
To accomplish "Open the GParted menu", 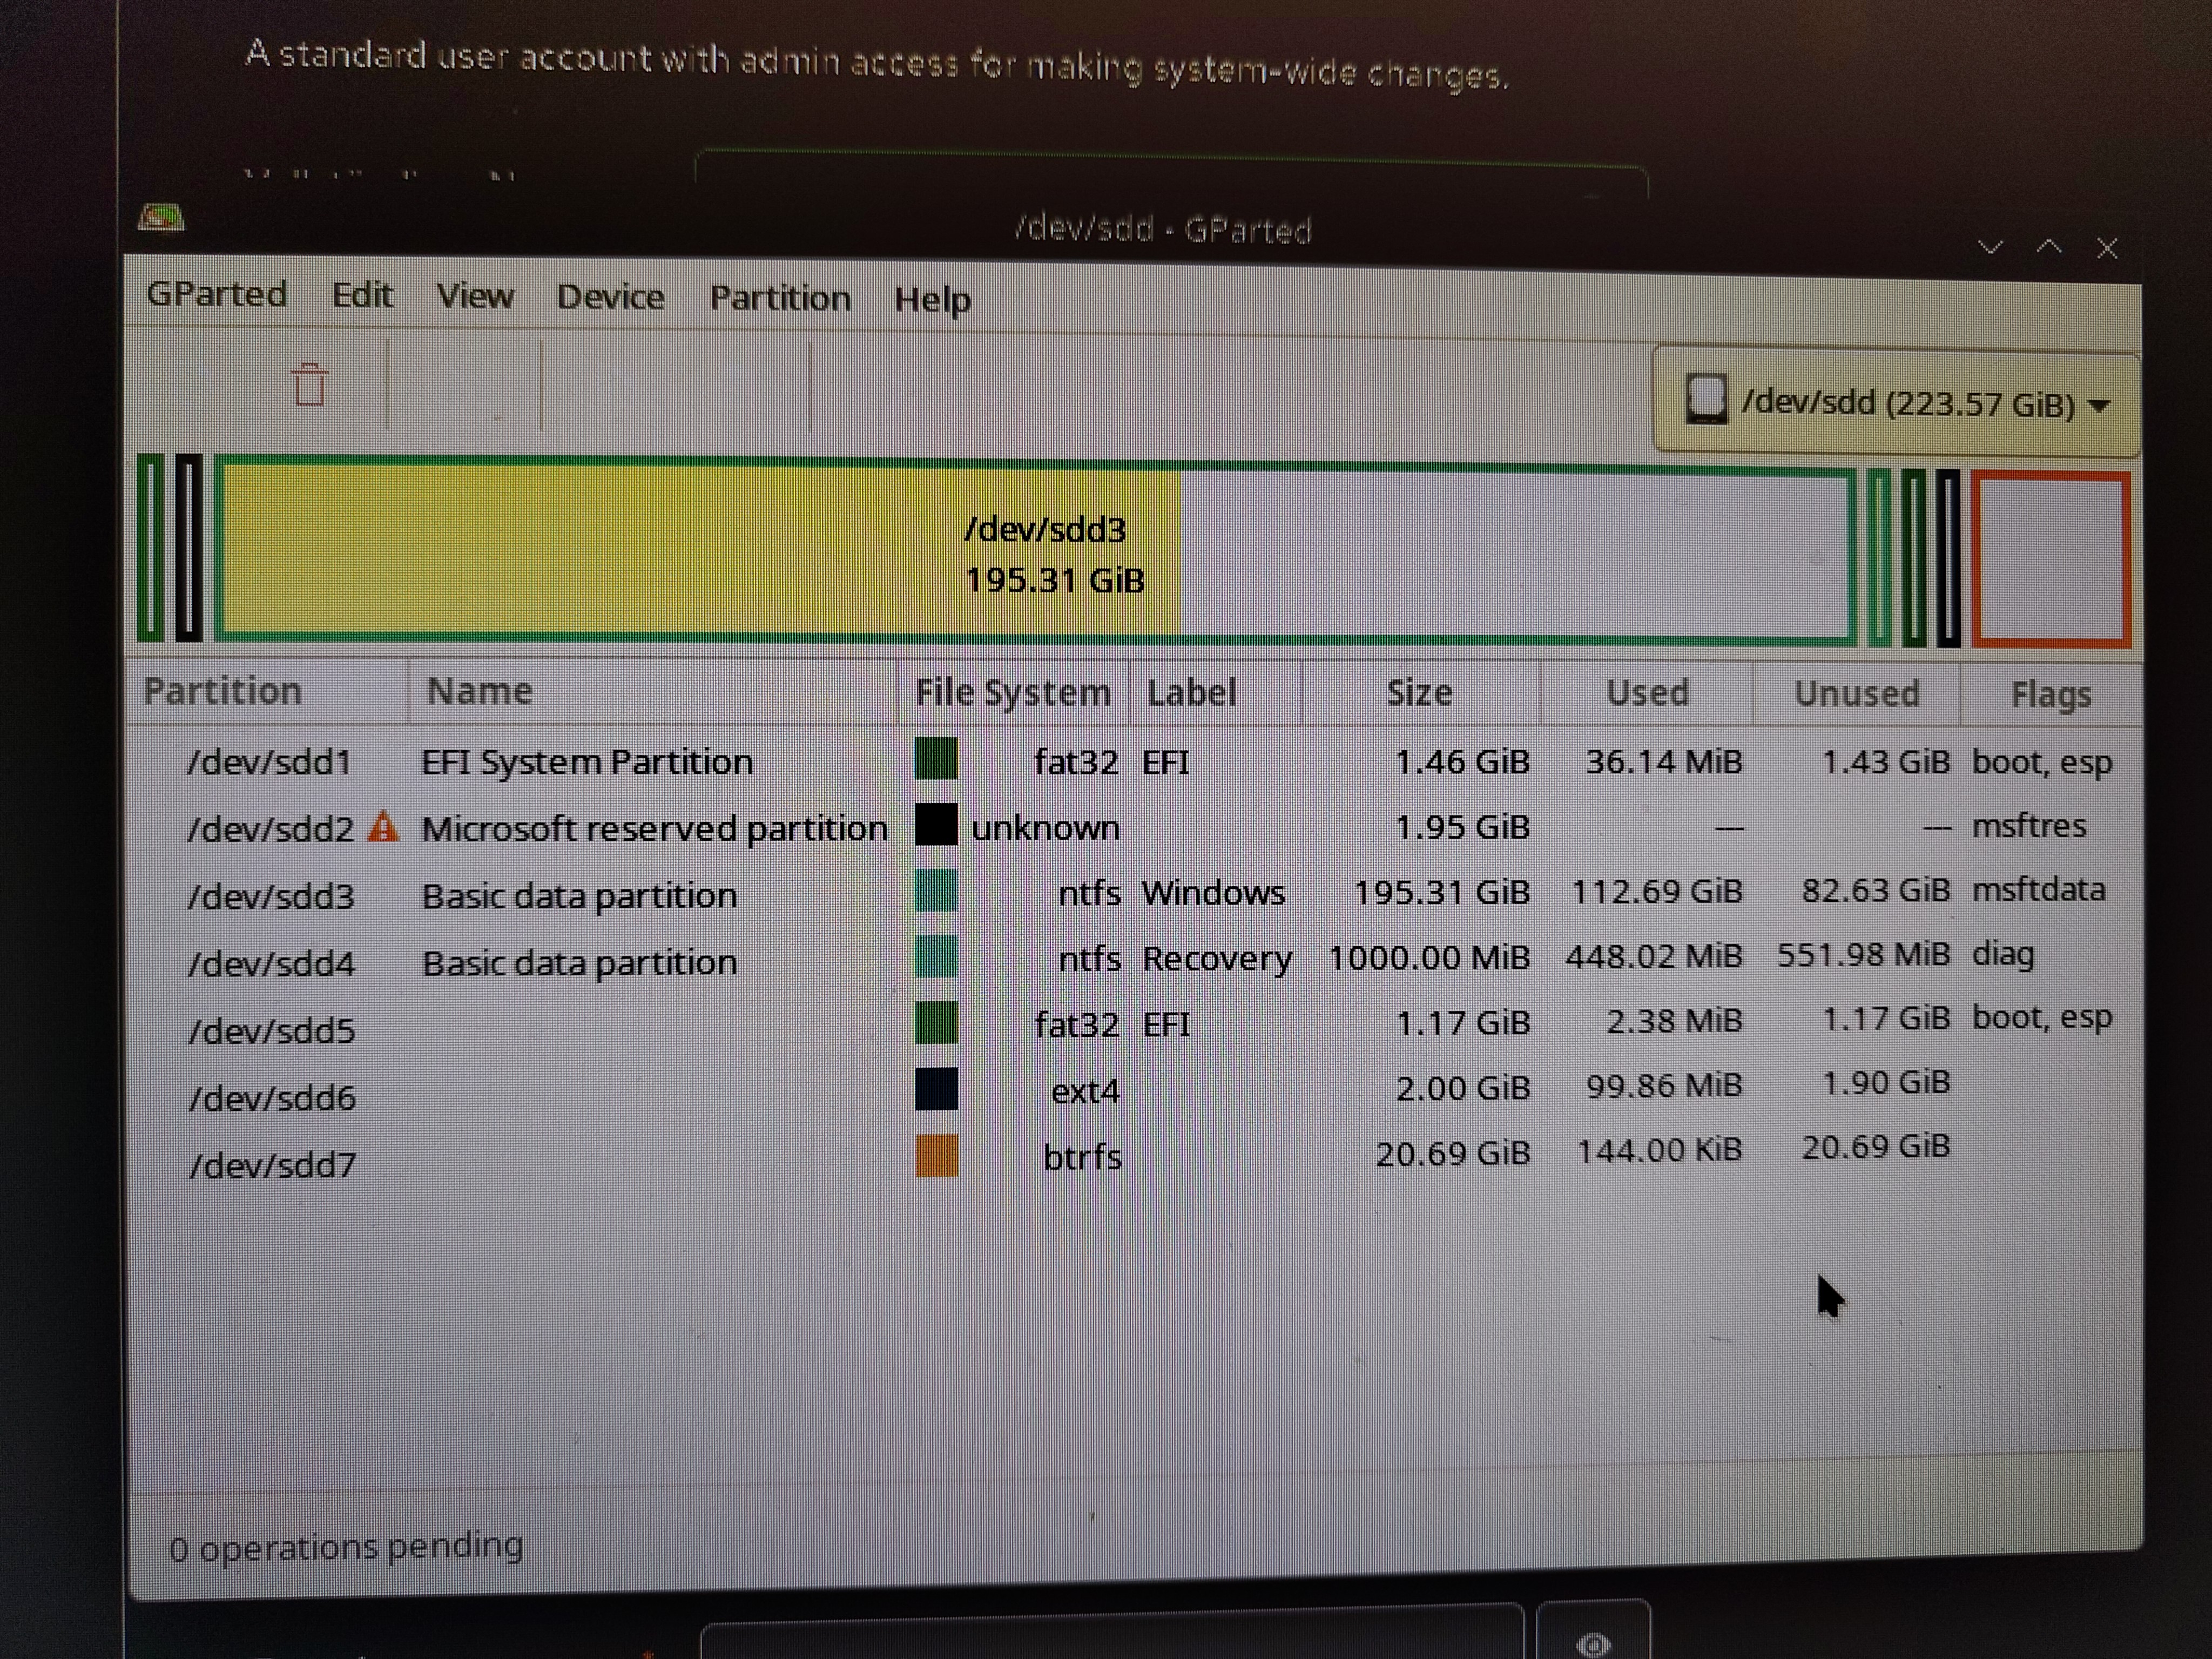I will (x=216, y=294).
